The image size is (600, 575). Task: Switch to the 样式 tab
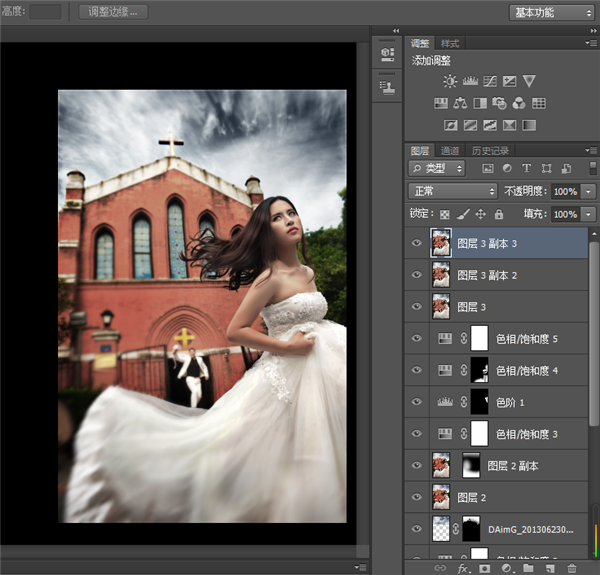pyautogui.click(x=450, y=44)
